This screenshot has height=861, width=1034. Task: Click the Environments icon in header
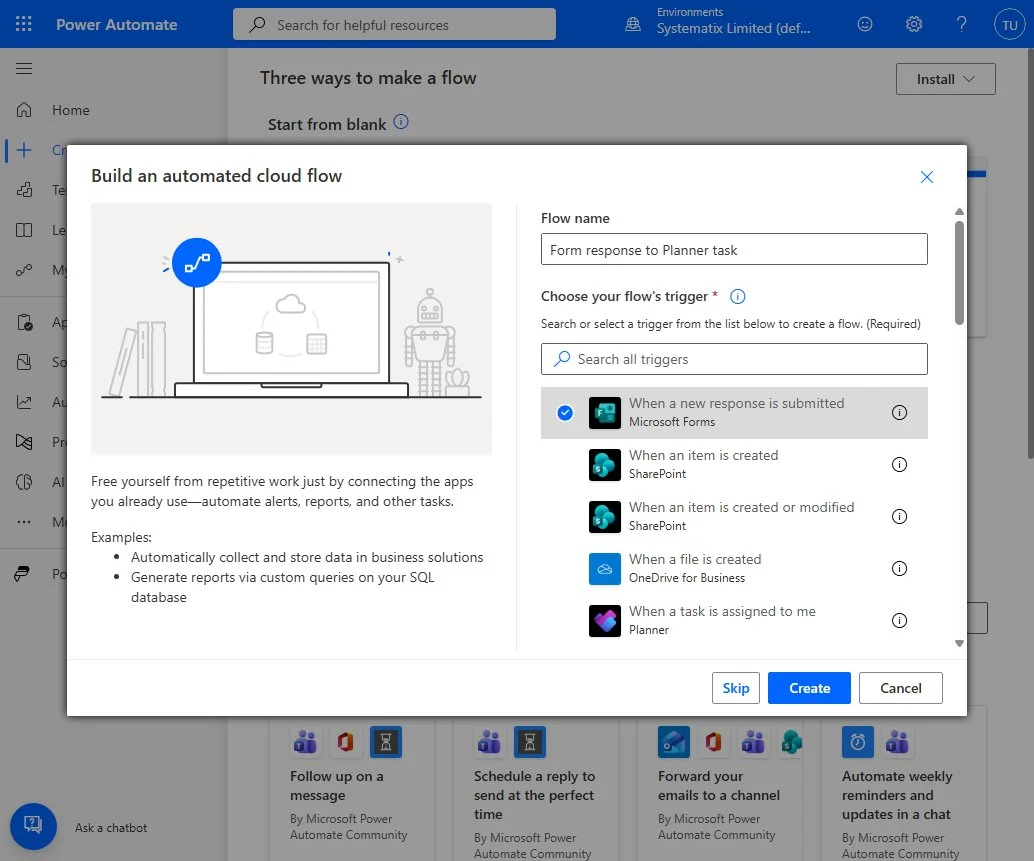pos(632,24)
